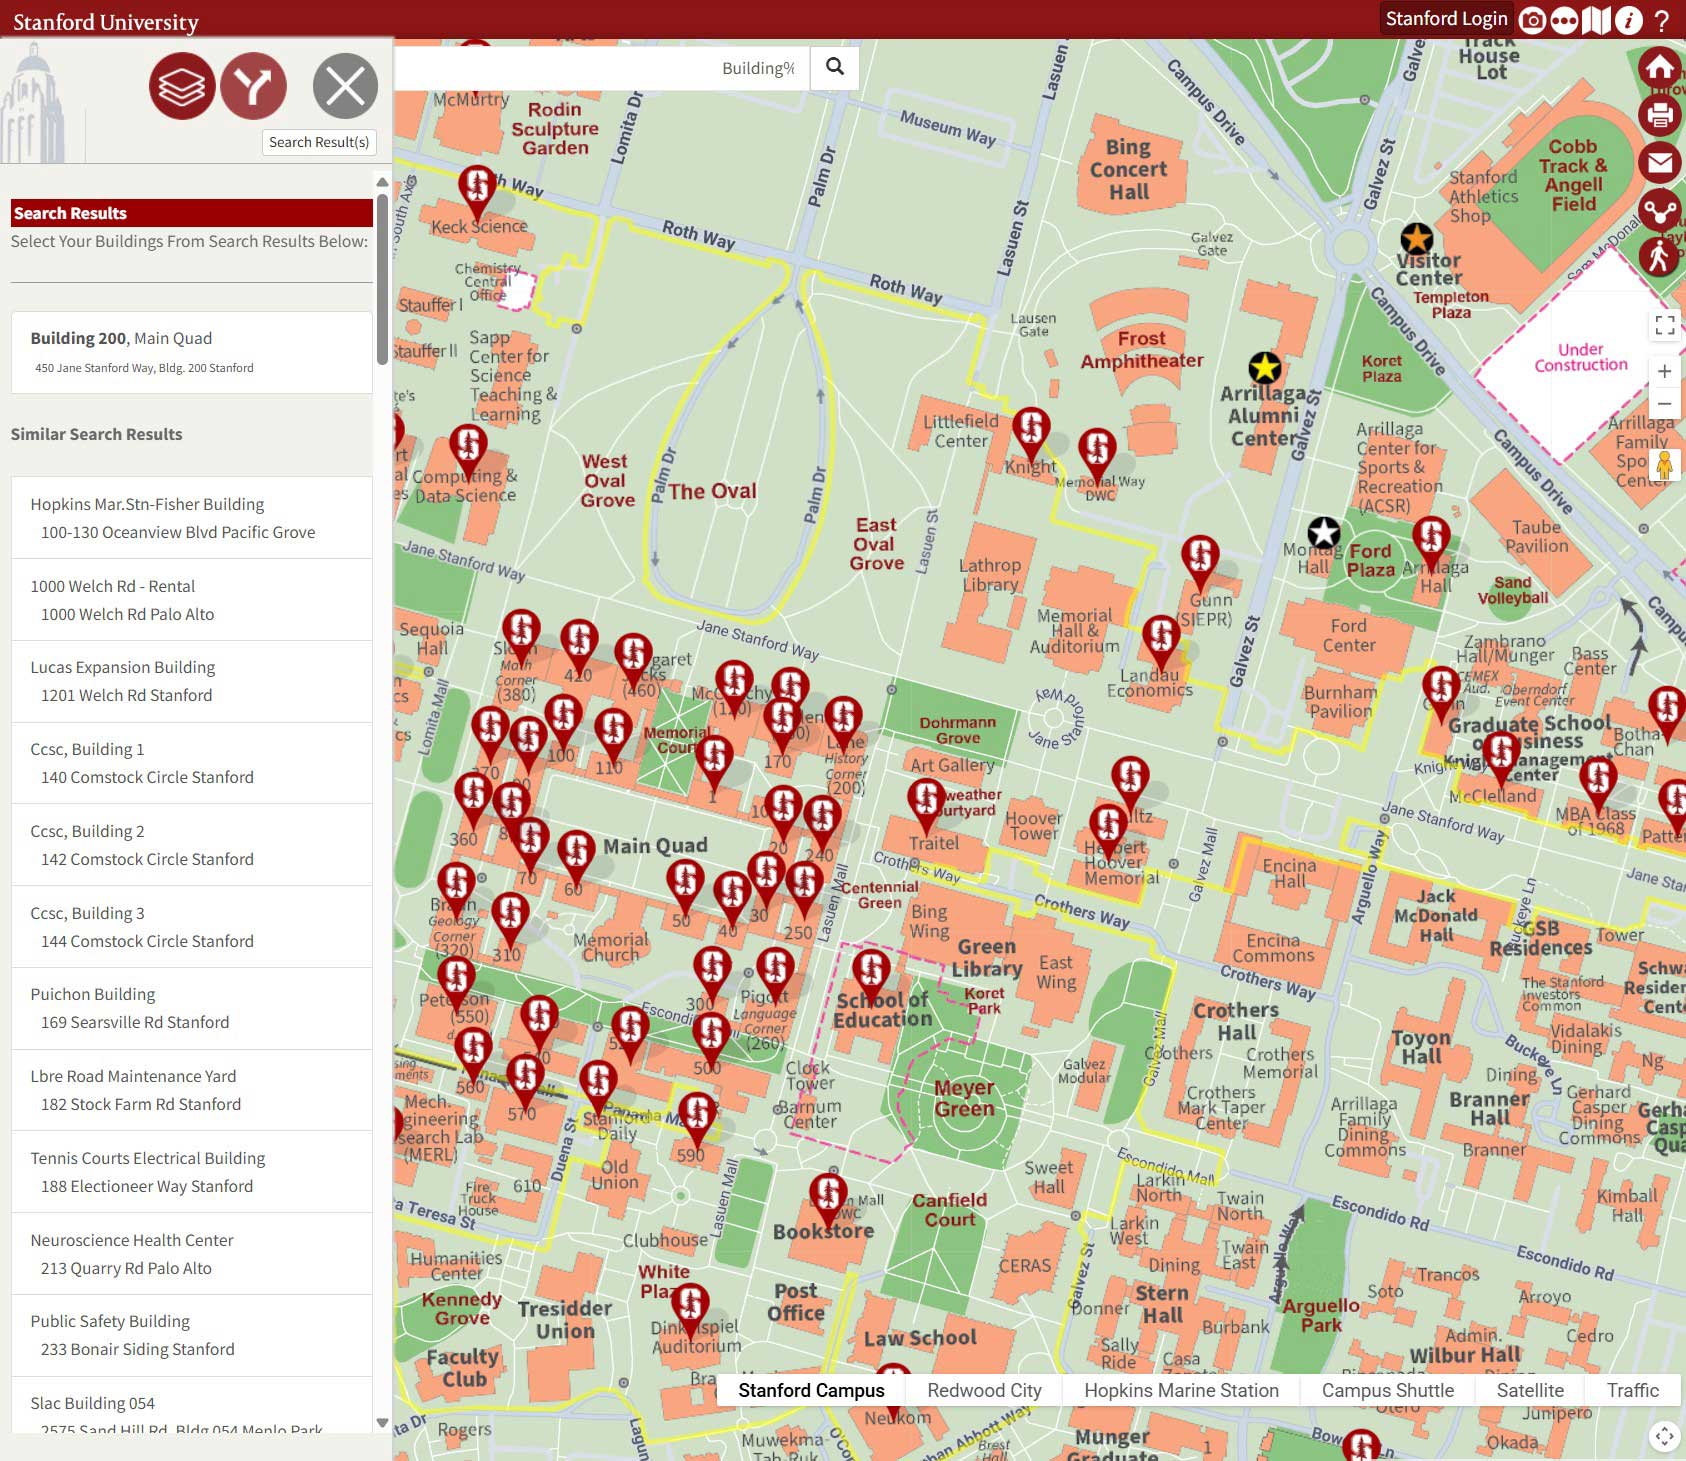Click the building search input field
1686x1461 pixels.
click(600, 68)
